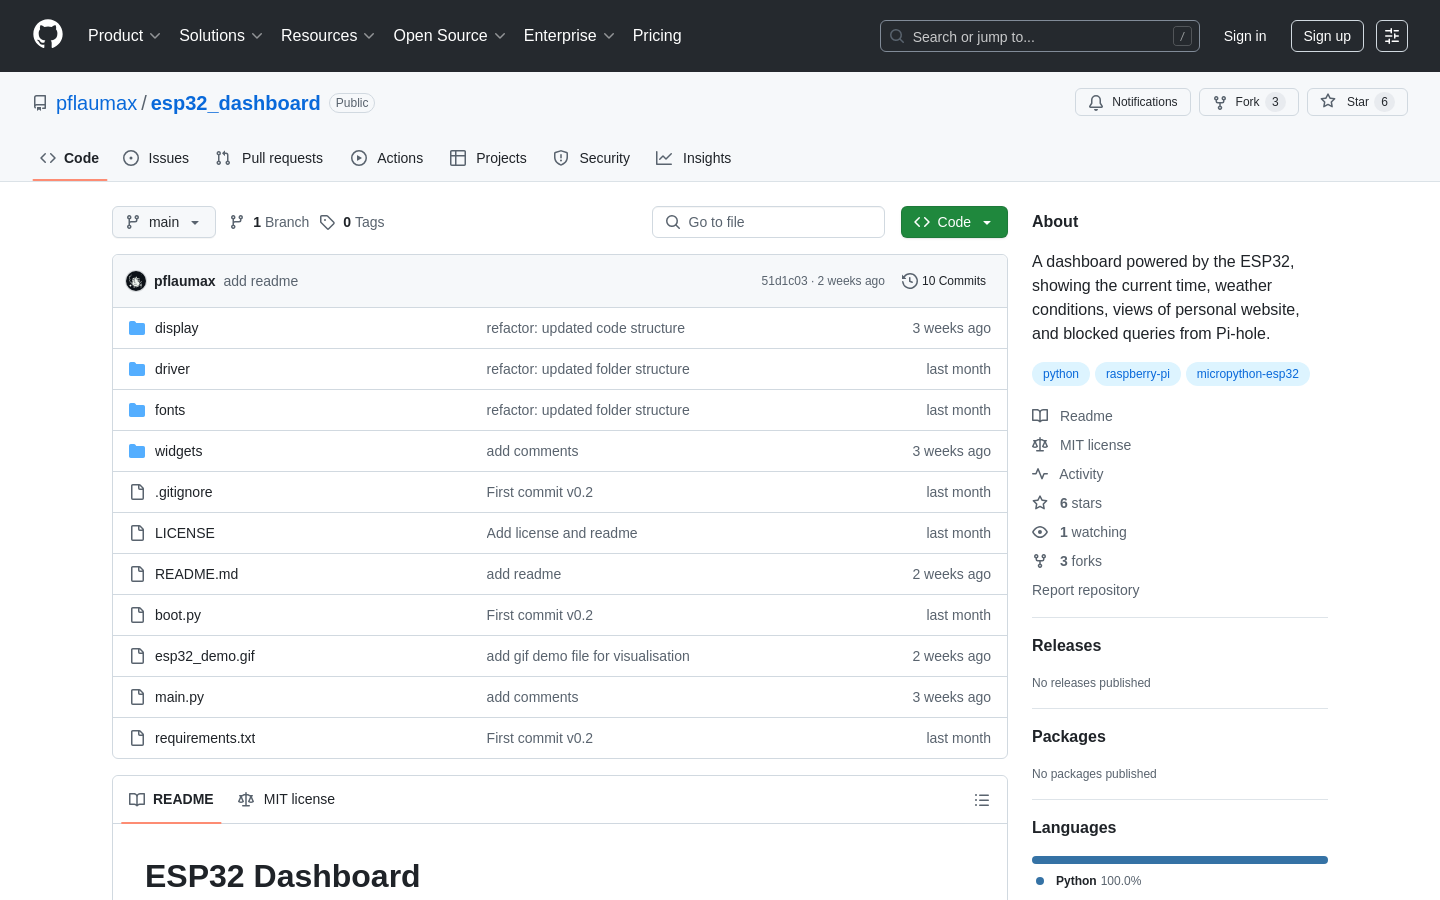Click the raspberry-pi topic tag

1138,374
